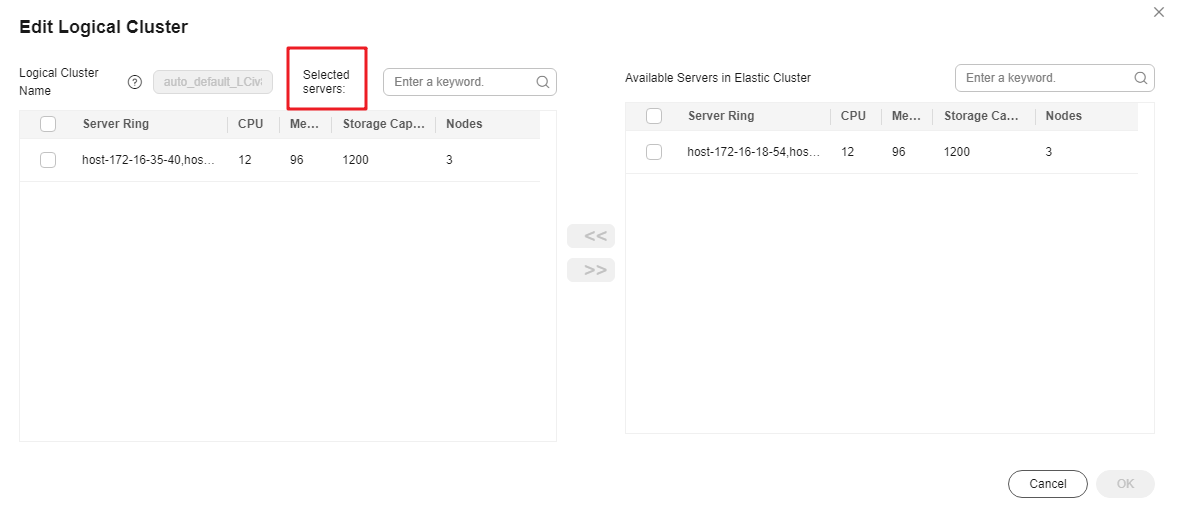Click the move-left << arrow button

[x=591, y=236]
